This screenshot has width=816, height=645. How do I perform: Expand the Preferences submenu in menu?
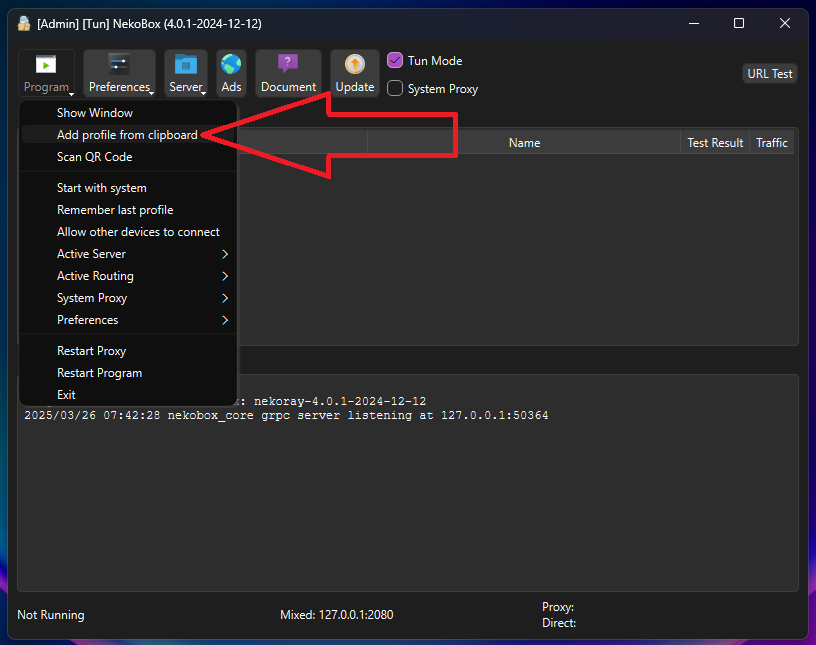128,320
